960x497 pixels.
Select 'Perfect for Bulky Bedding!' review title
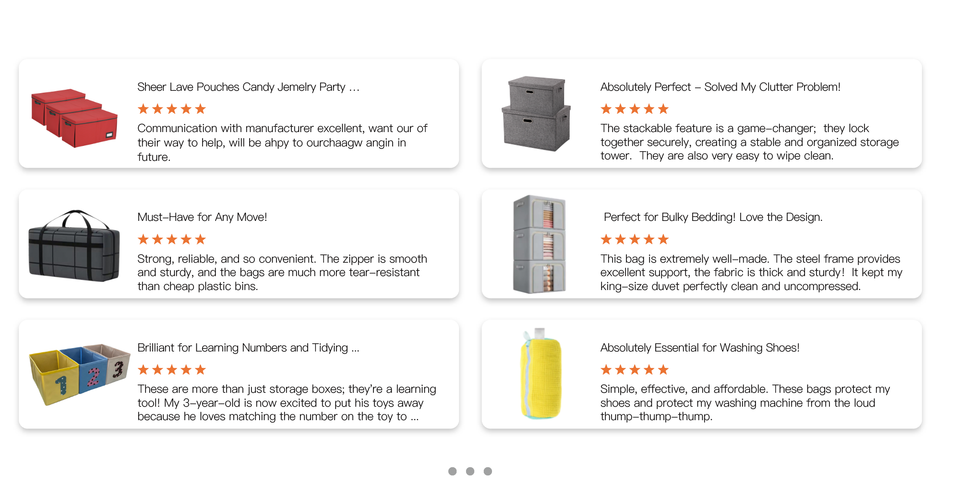[x=713, y=217]
